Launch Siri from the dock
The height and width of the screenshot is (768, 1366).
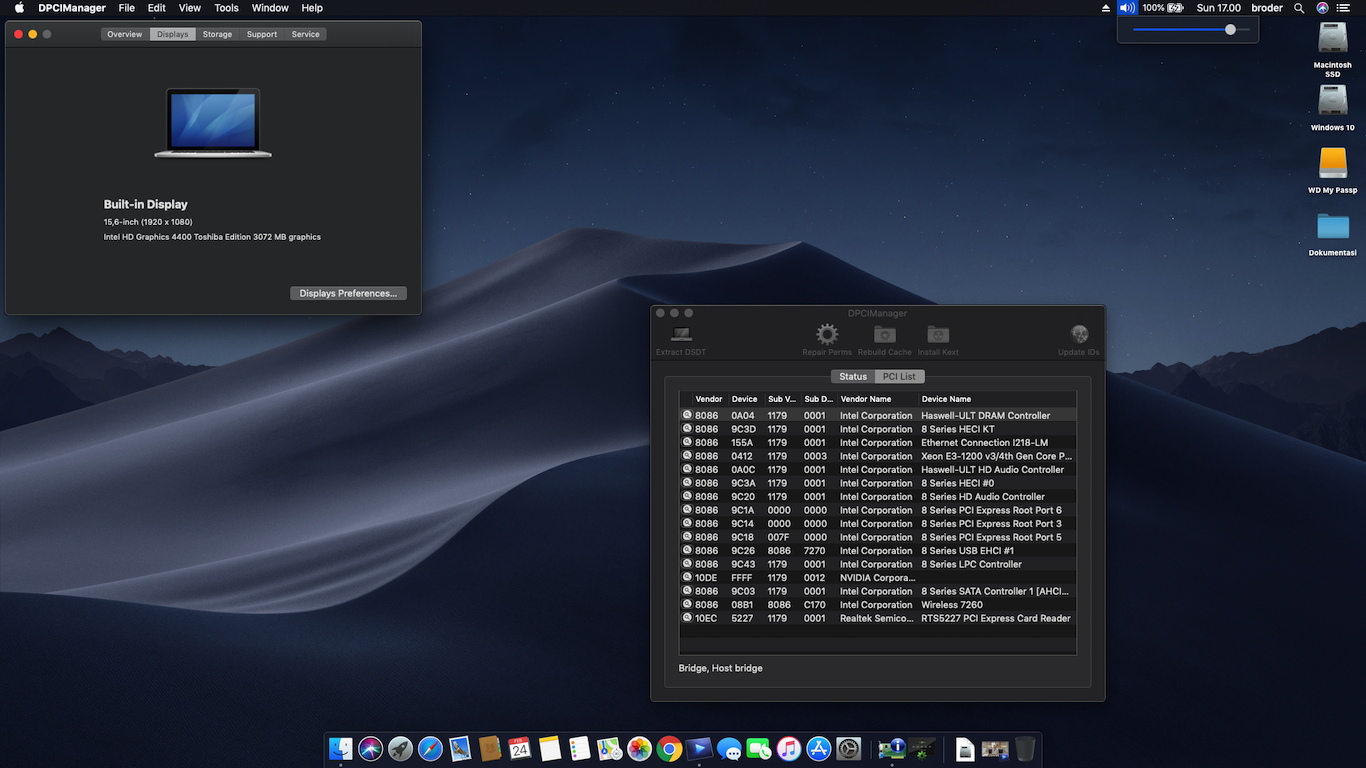[371, 748]
